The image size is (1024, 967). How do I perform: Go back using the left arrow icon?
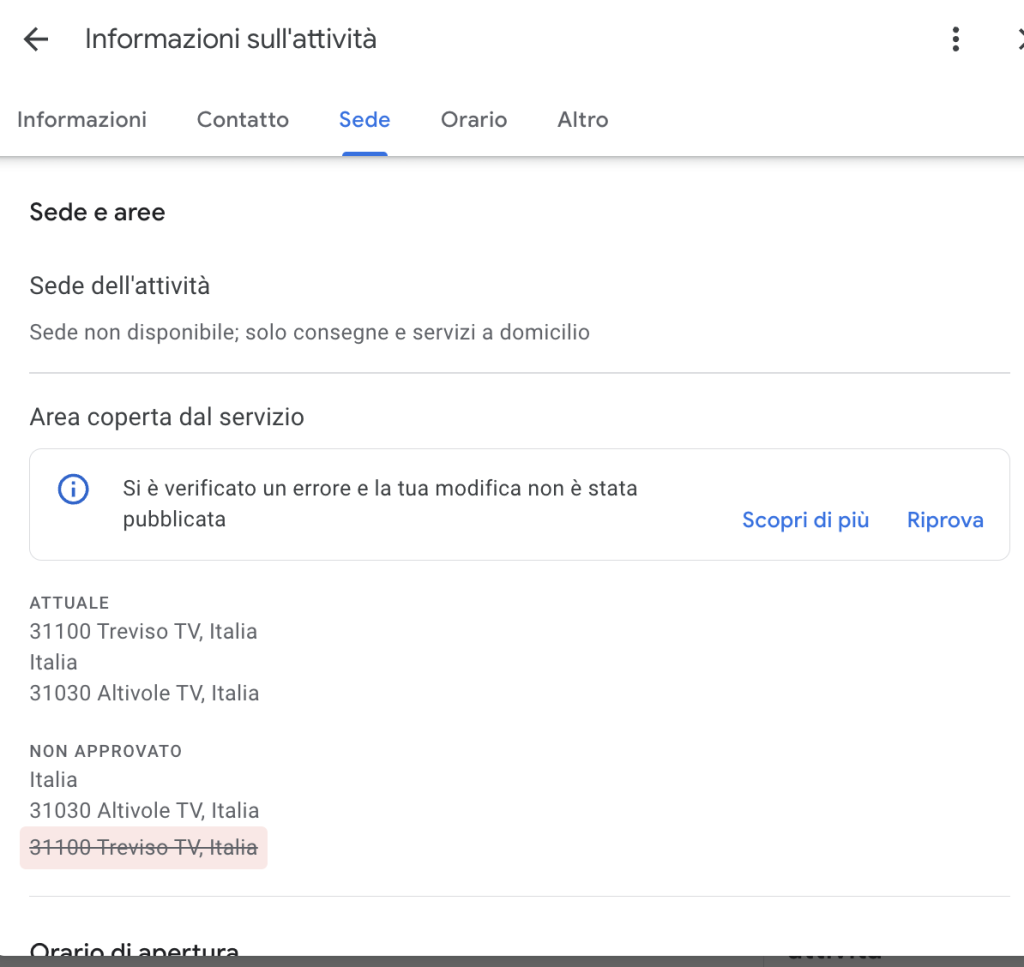[x=35, y=39]
